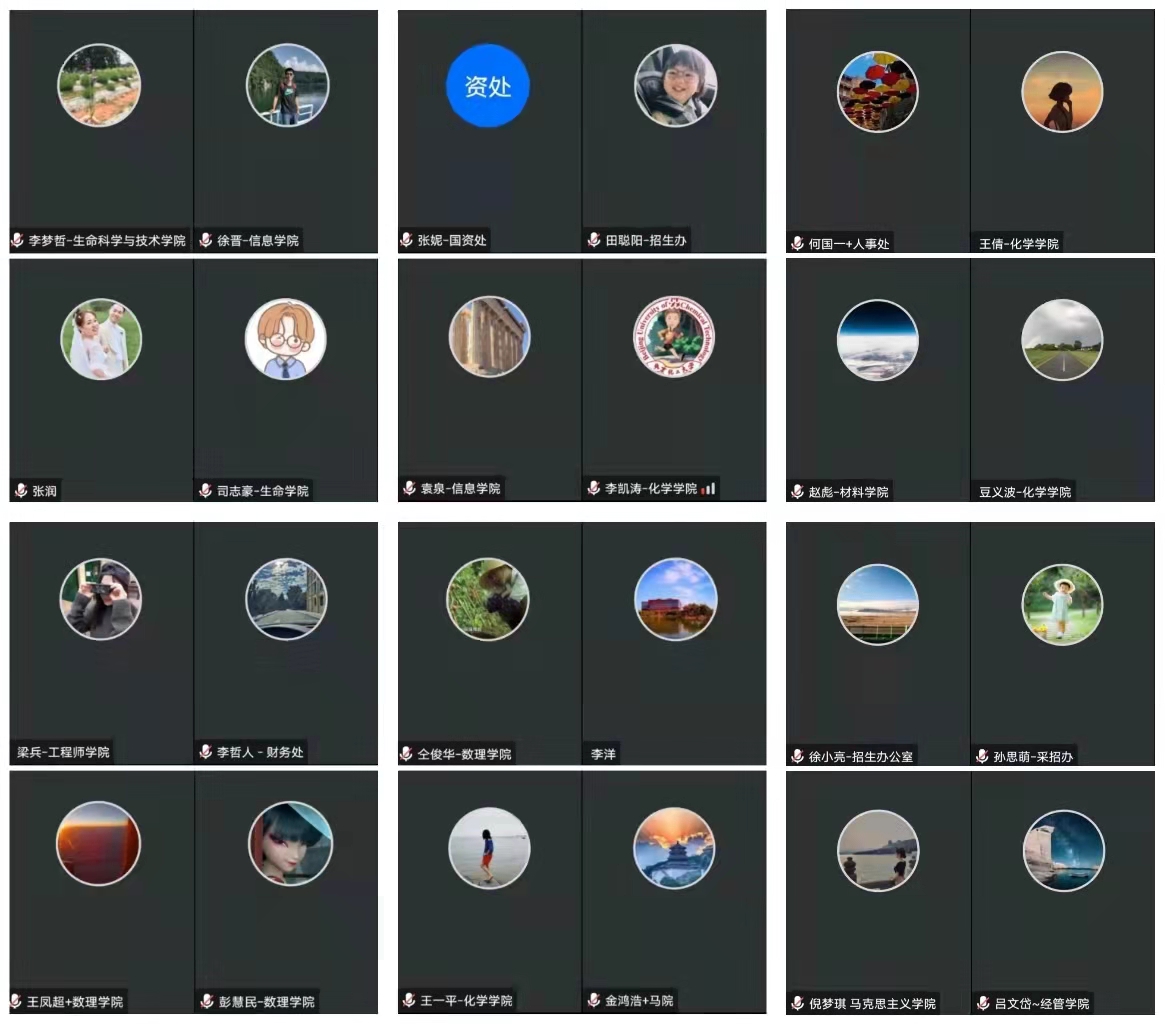This screenshot has width=1165, height=1024.
Task: Select the cartoon avatar of 司志豪-生命学院
Action: click(x=285, y=340)
